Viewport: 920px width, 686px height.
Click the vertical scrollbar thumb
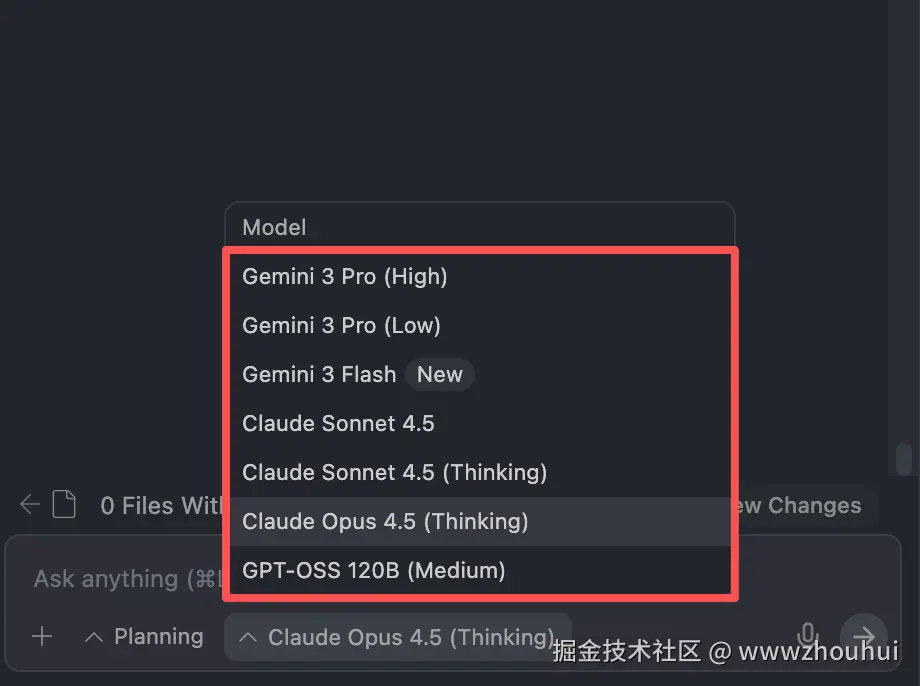pyautogui.click(x=903, y=459)
